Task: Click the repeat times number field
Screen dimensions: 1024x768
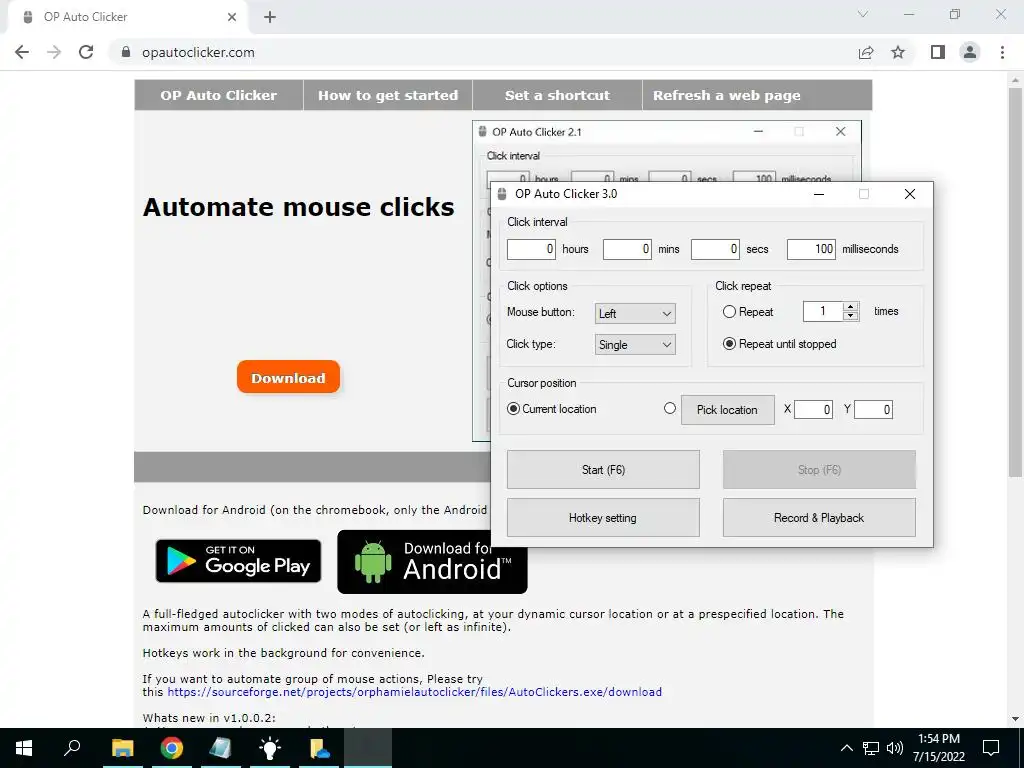Action: tap(823, 312)
